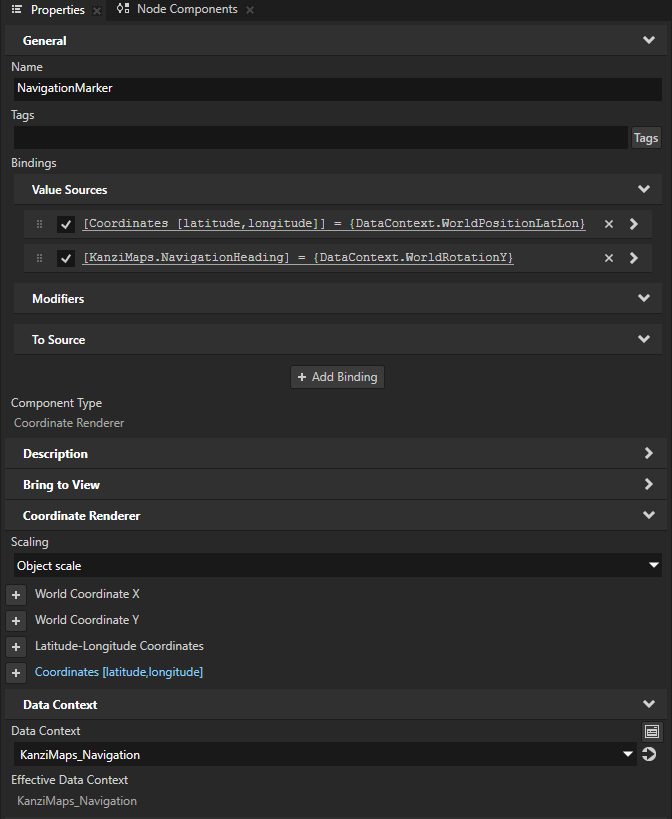Add the Latitude-Longitude Coordinates property

coord(15,646)
